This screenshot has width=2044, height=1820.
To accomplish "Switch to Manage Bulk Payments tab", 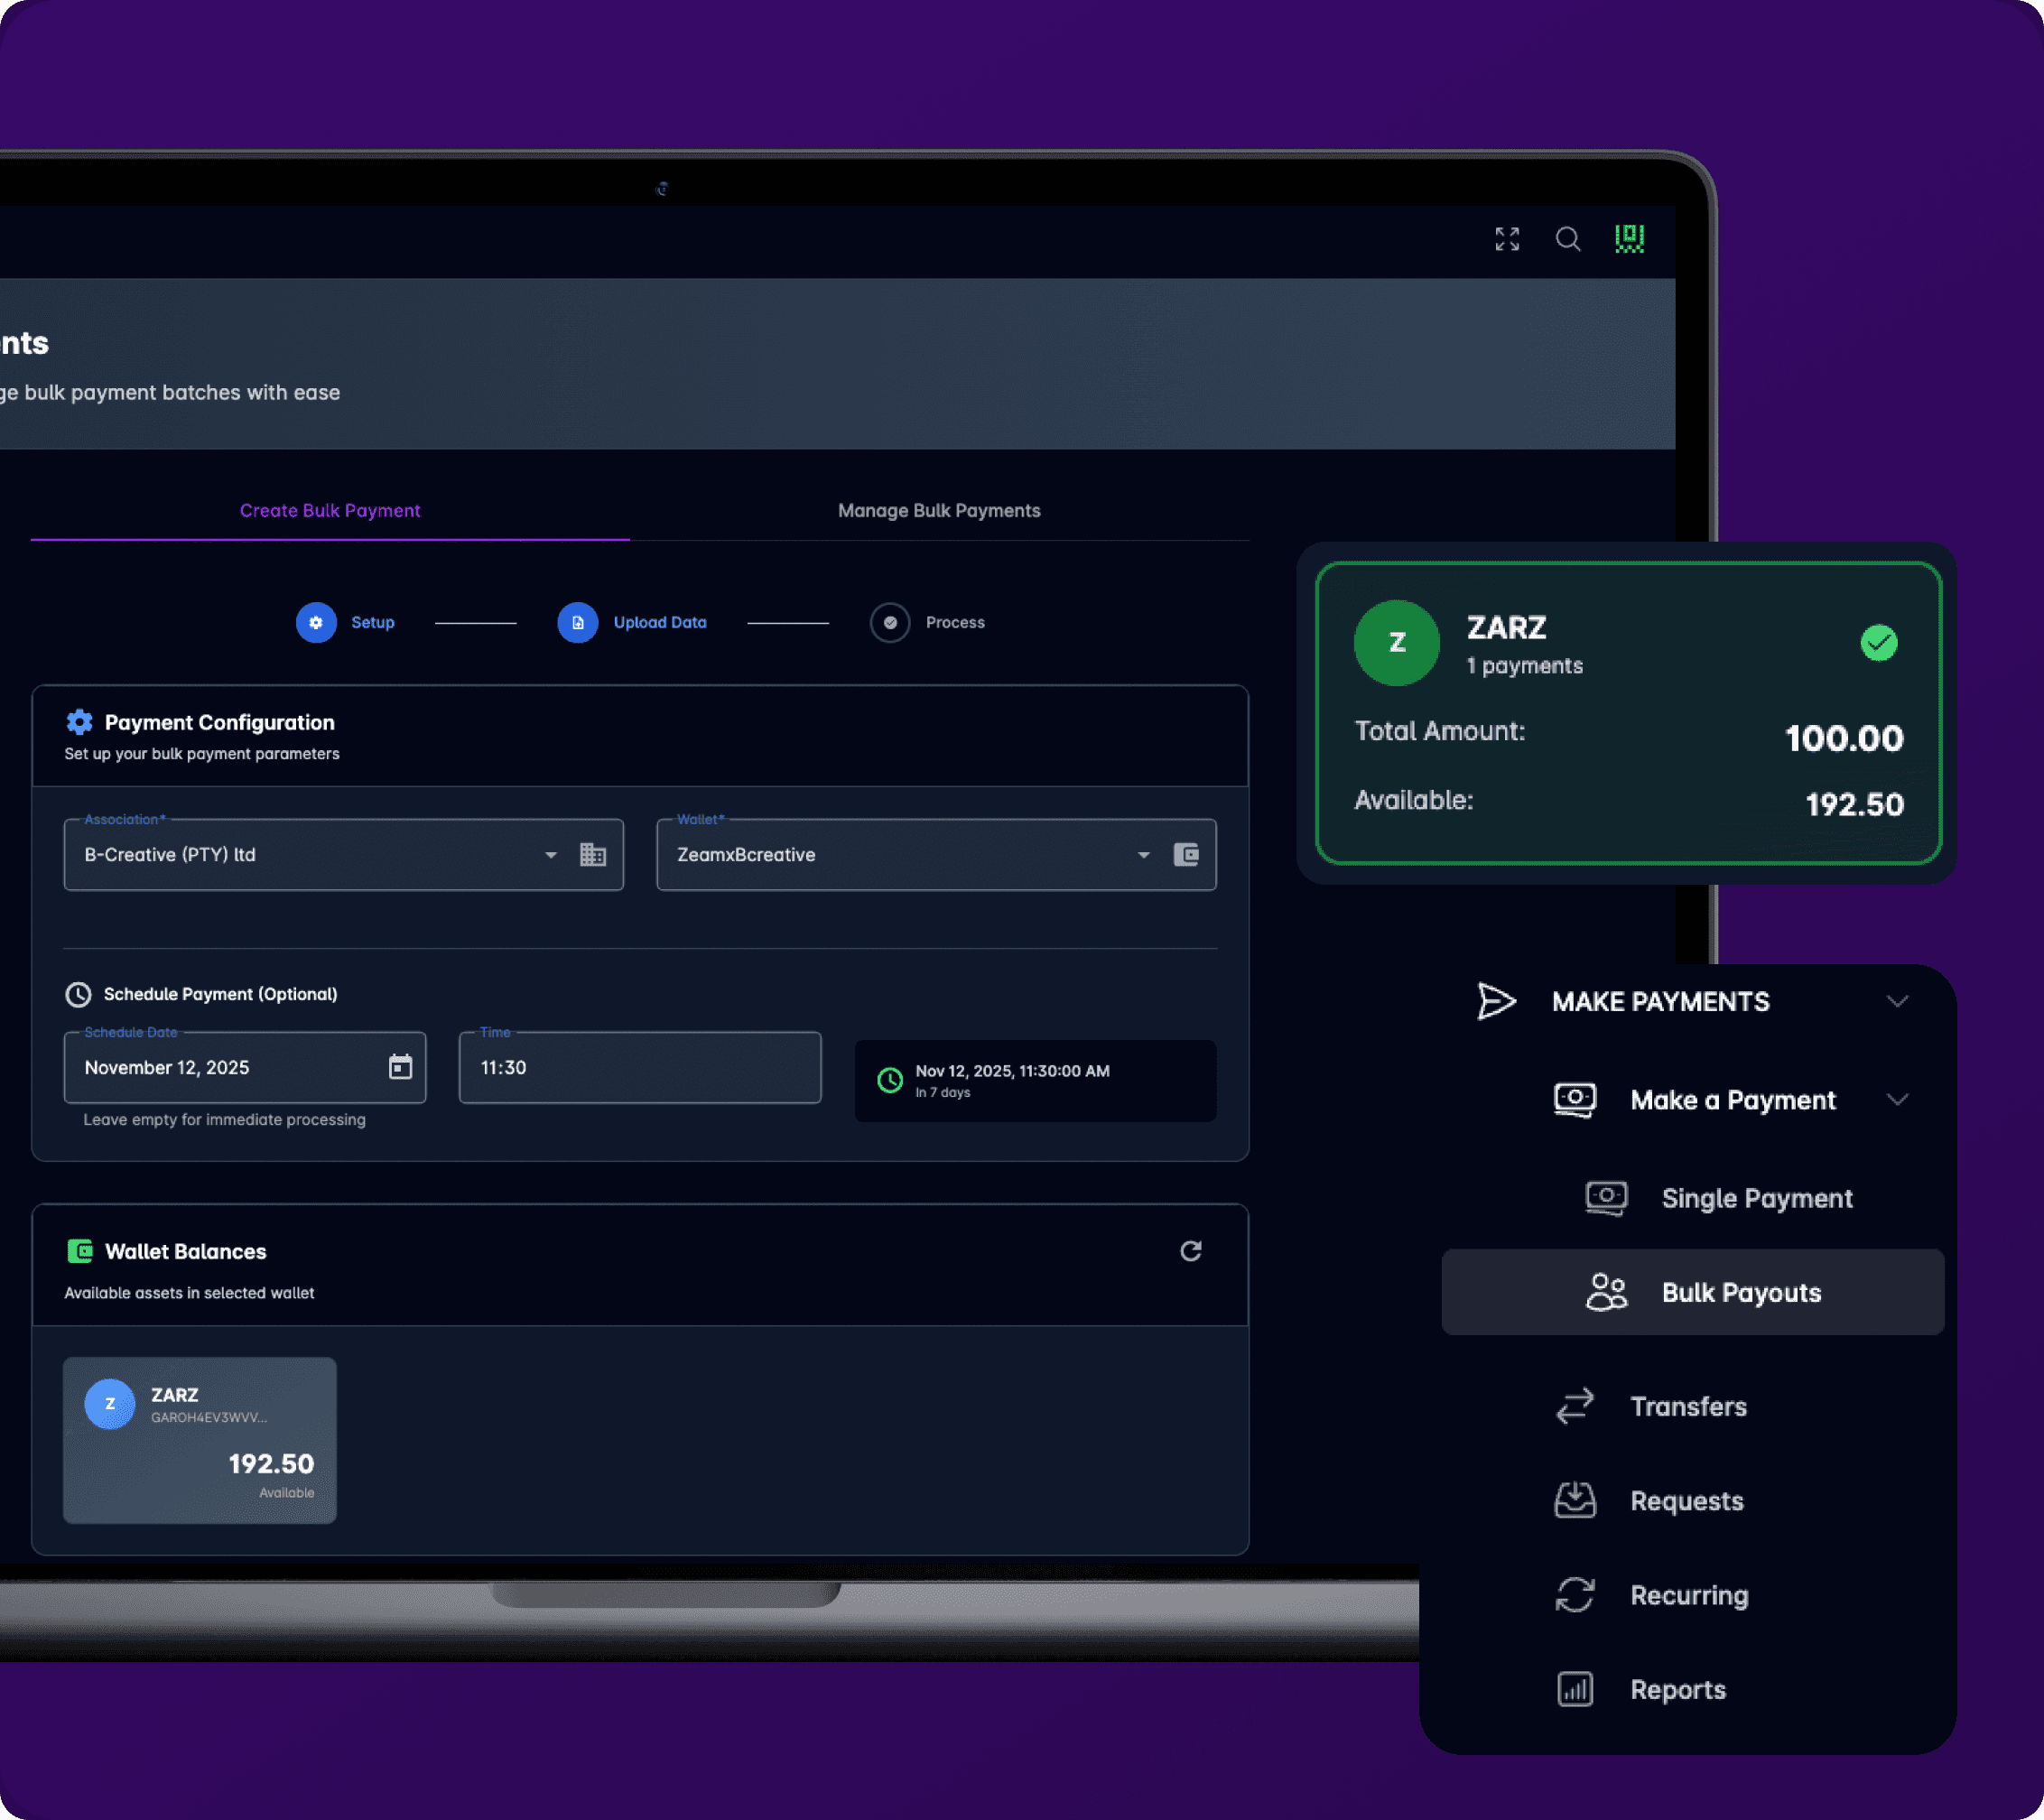I will [x=939, y=511].
